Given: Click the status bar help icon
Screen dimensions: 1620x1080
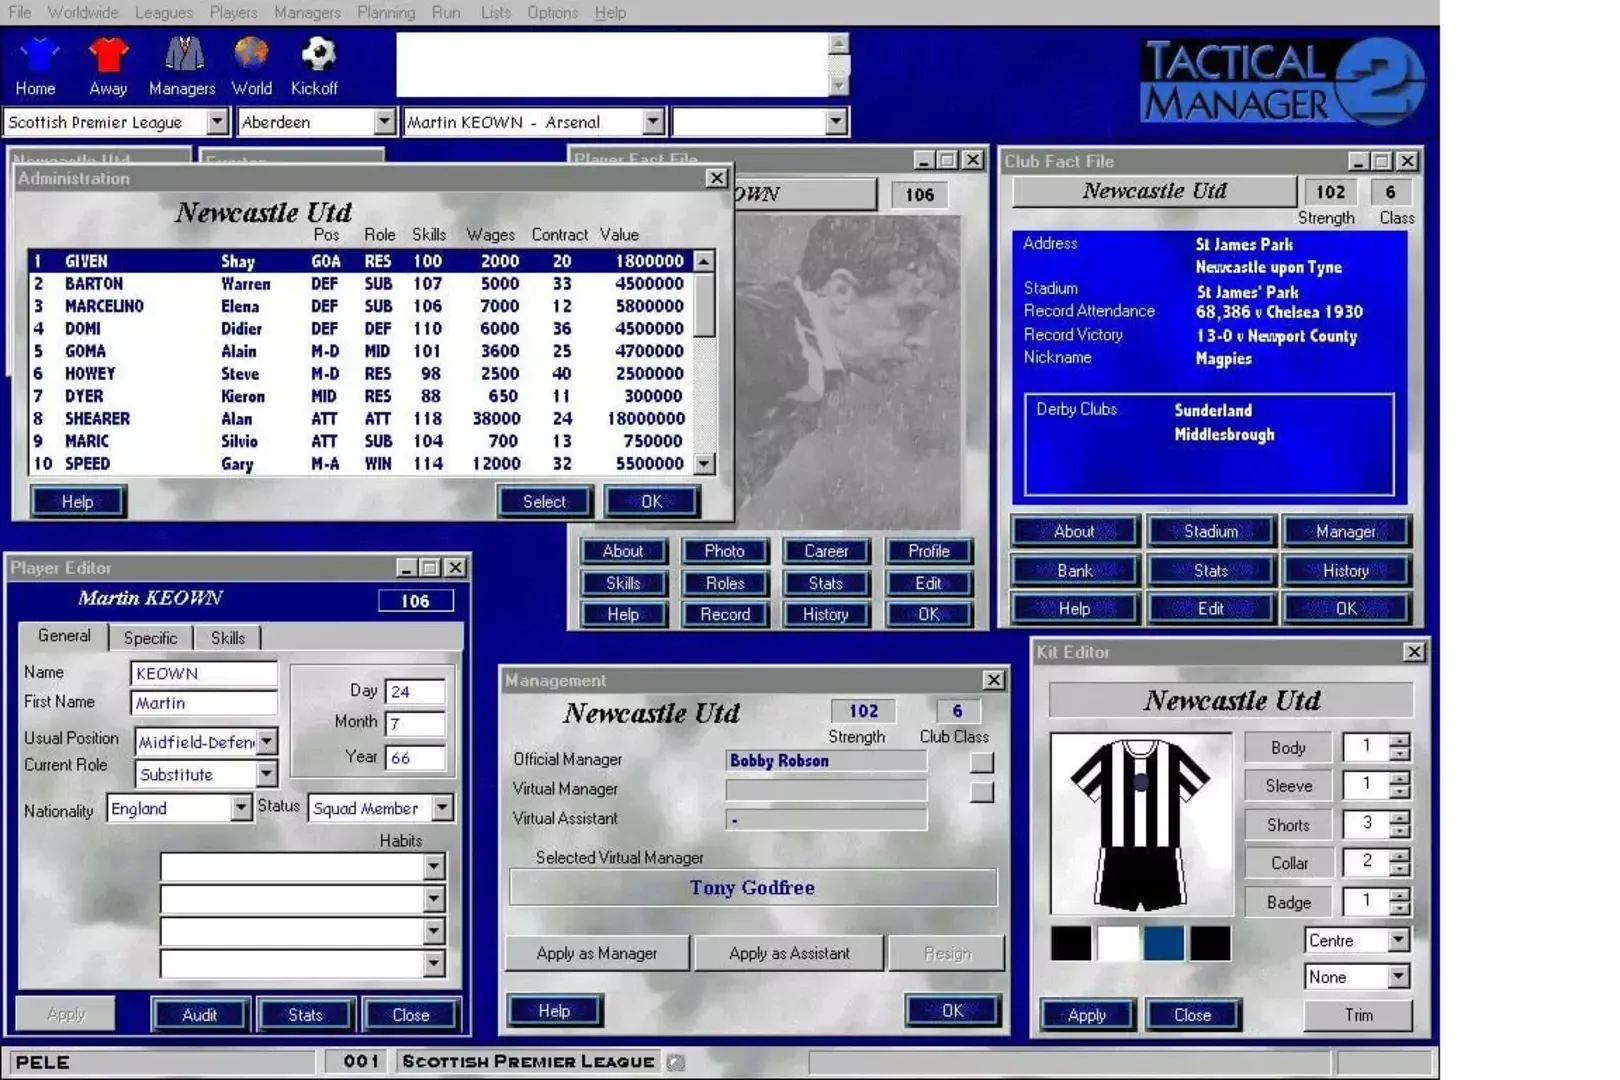Looking at the screenshot, I should click(x=676, y=1062).
